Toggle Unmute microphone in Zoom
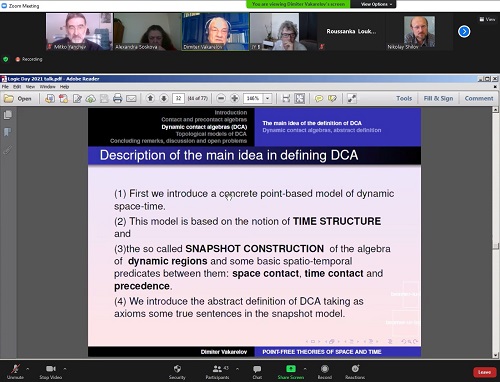 15,371
